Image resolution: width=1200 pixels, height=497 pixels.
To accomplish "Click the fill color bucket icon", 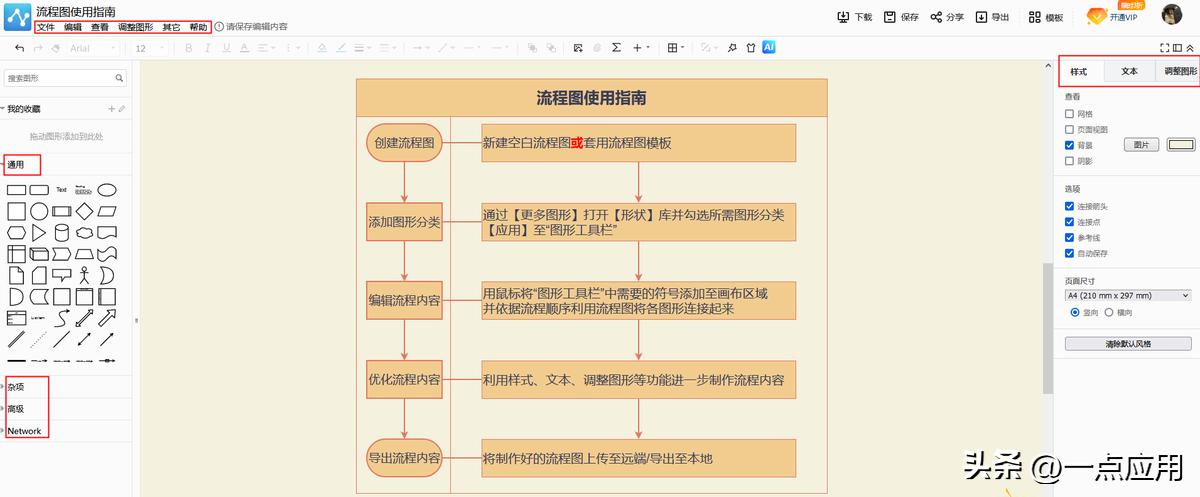I will (322, 47).
